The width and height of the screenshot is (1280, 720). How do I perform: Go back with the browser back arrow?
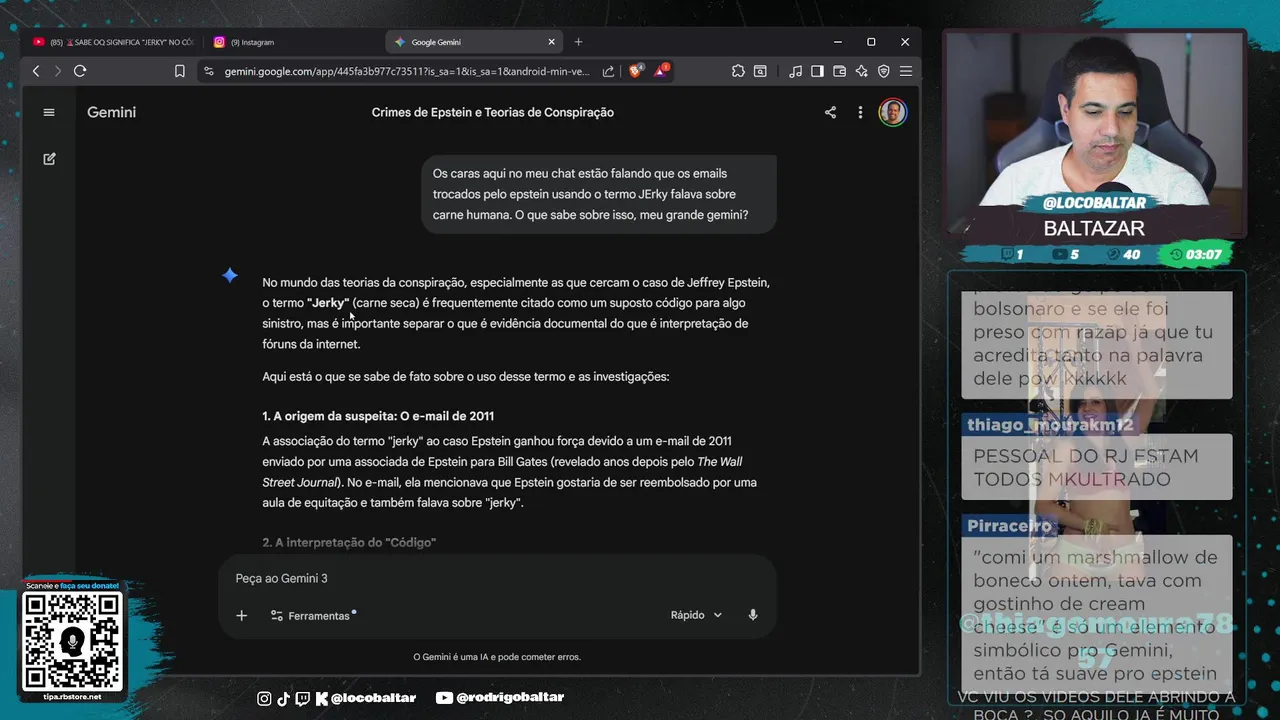[36, 71]
